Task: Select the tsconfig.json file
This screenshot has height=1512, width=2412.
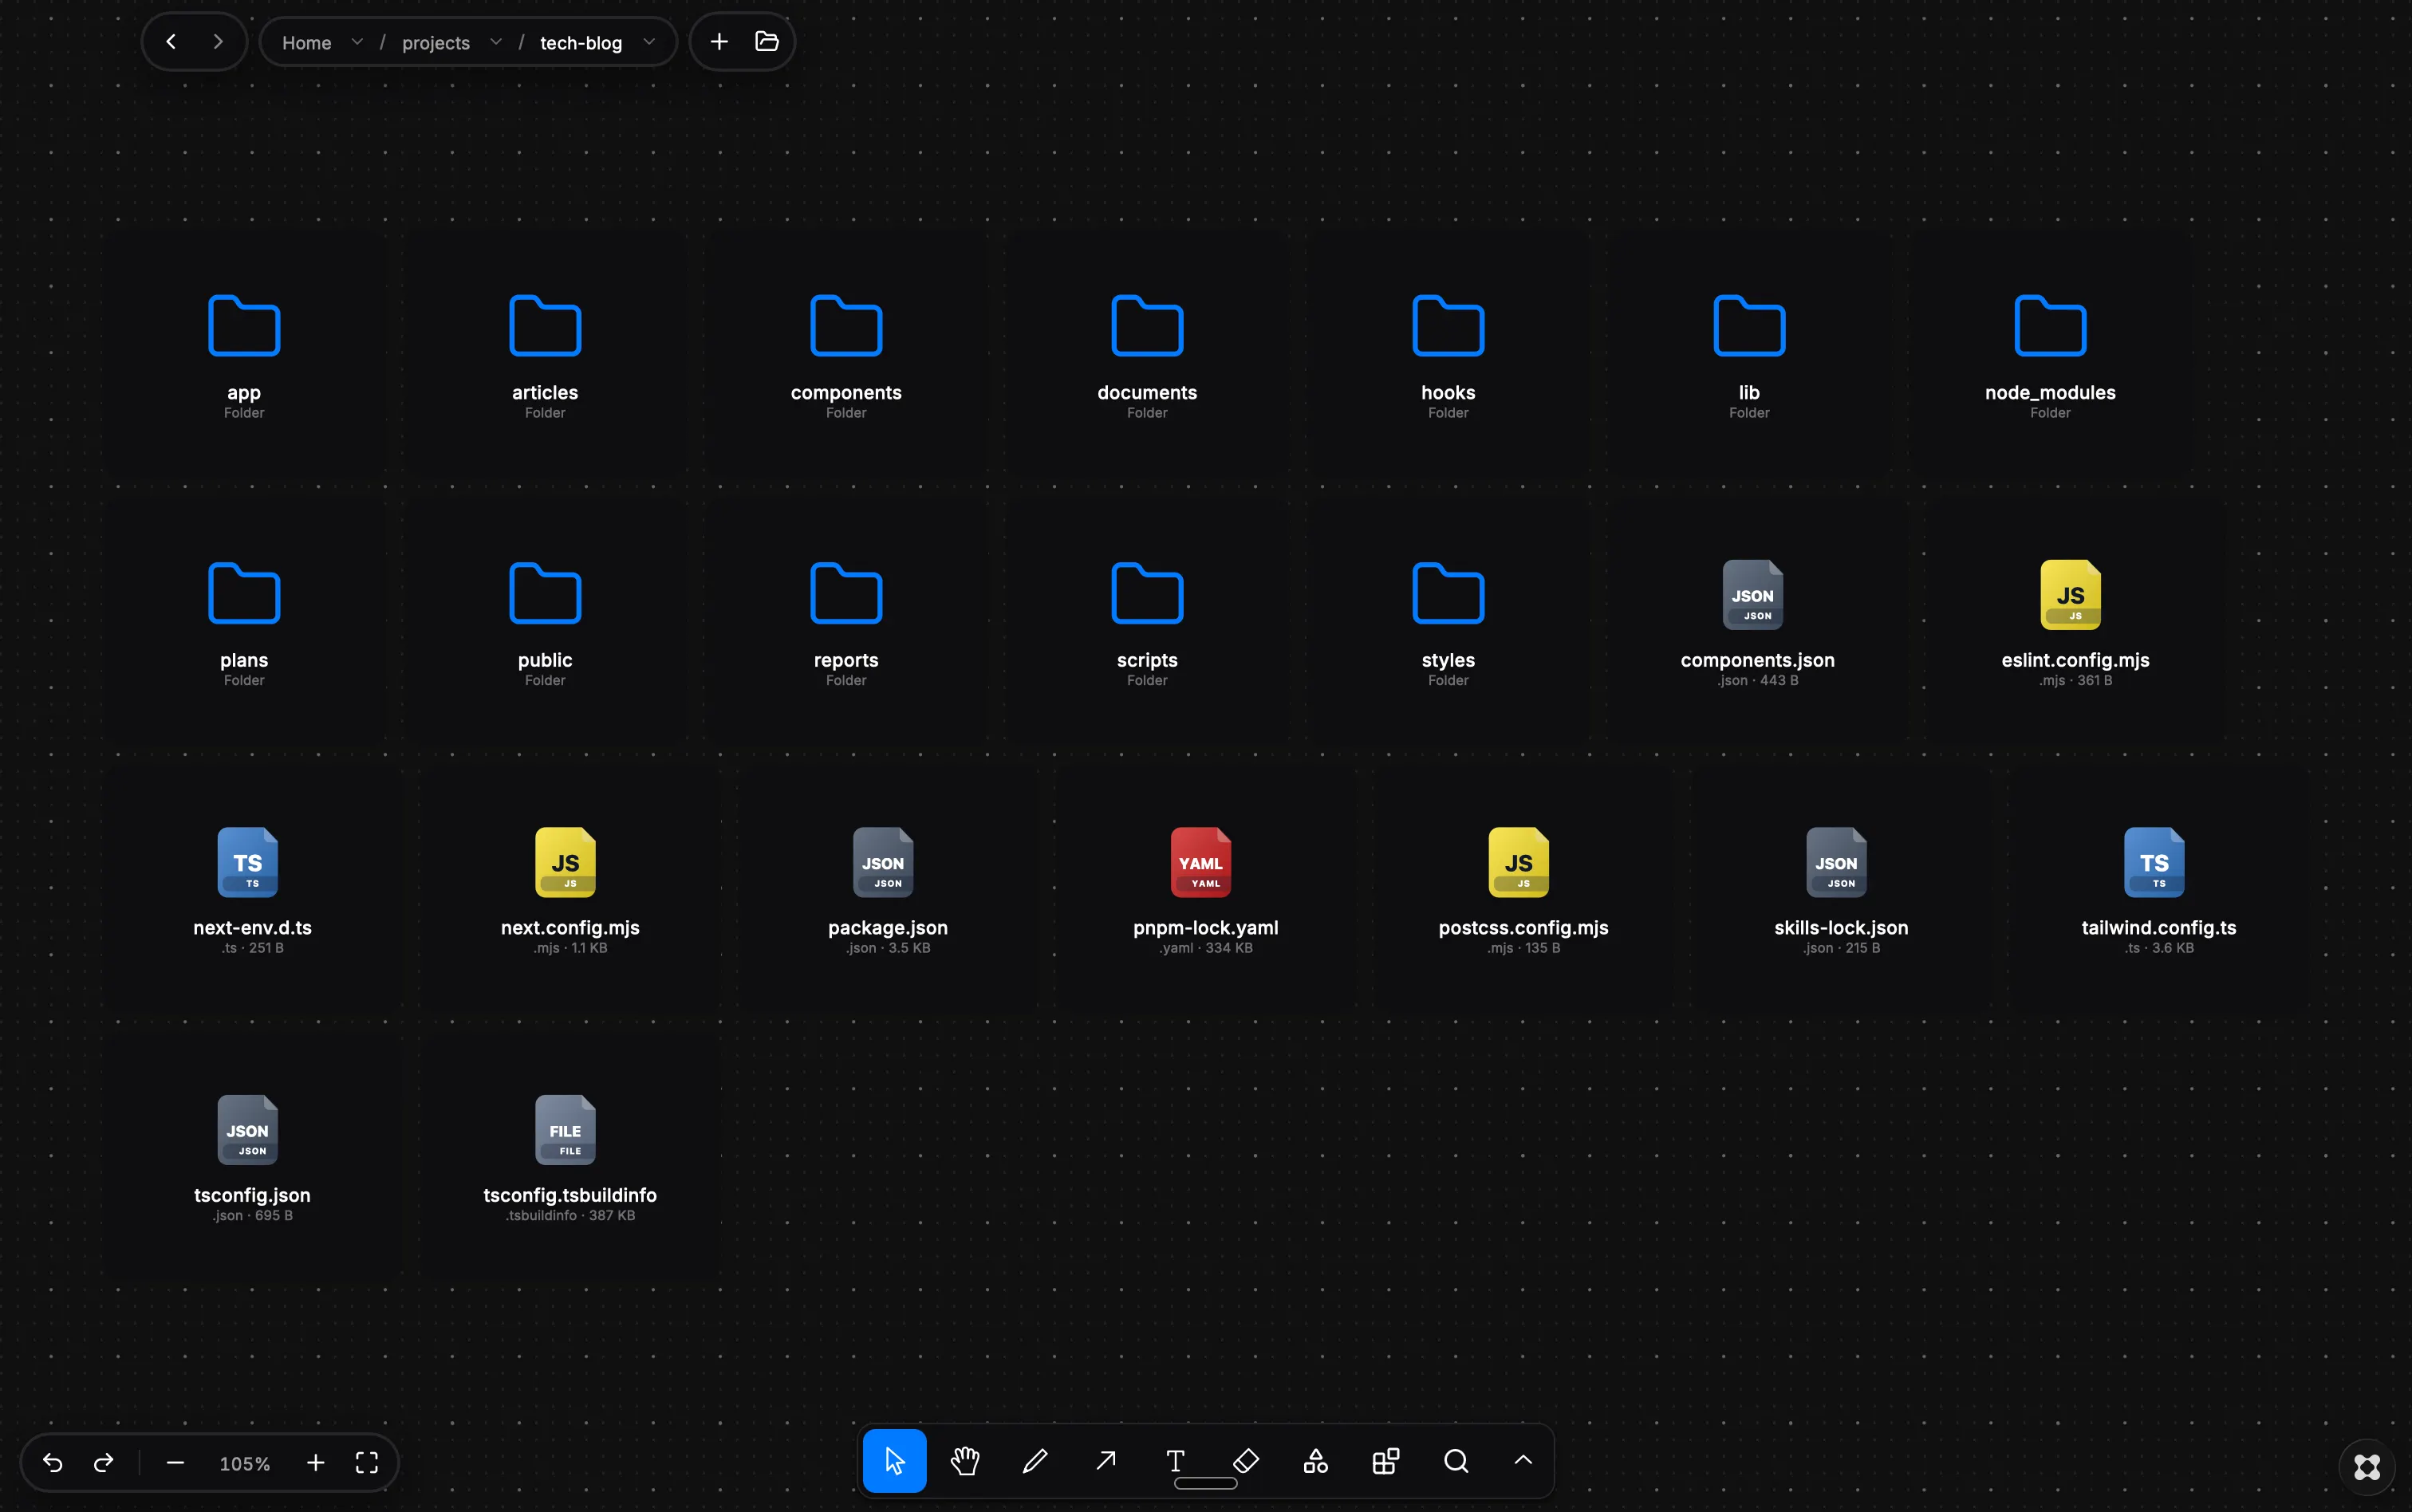Action: pos(252,1159)
